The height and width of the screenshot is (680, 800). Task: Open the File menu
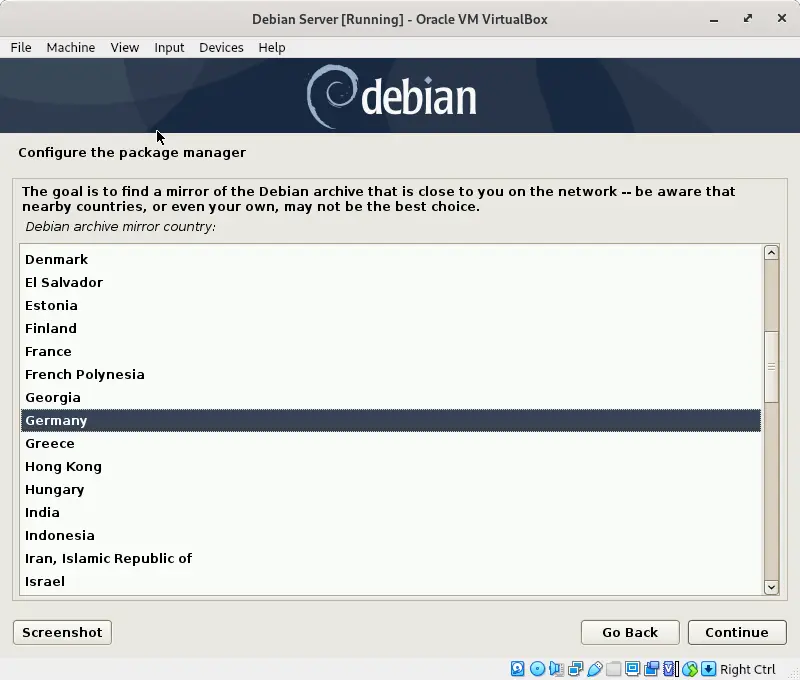coord(21,47)
